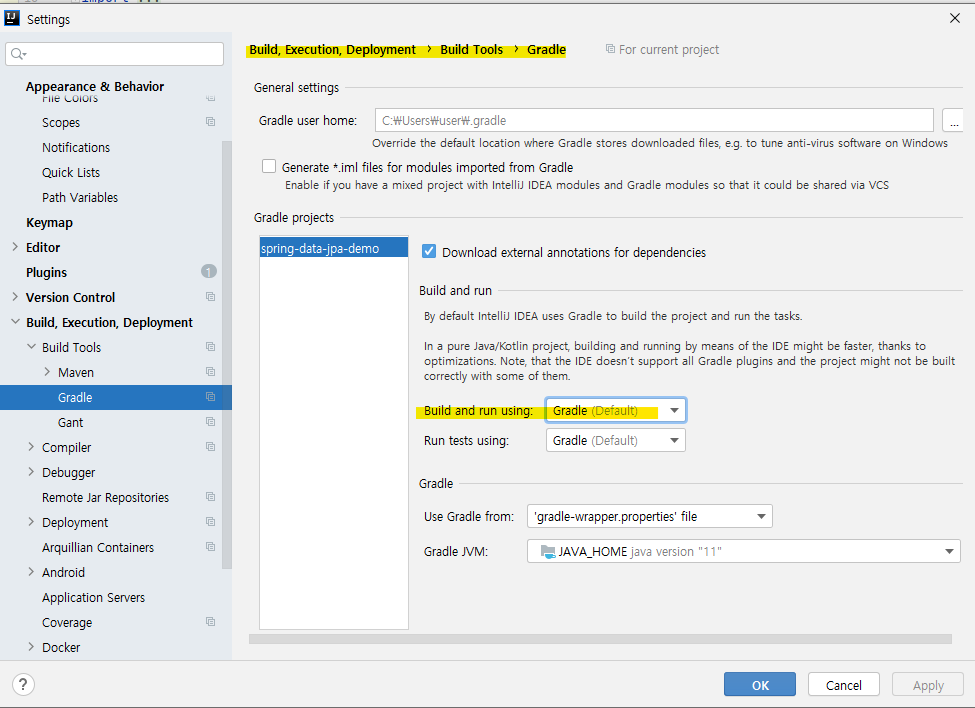Open the Gradle JVM dropdown

[744, 551]
